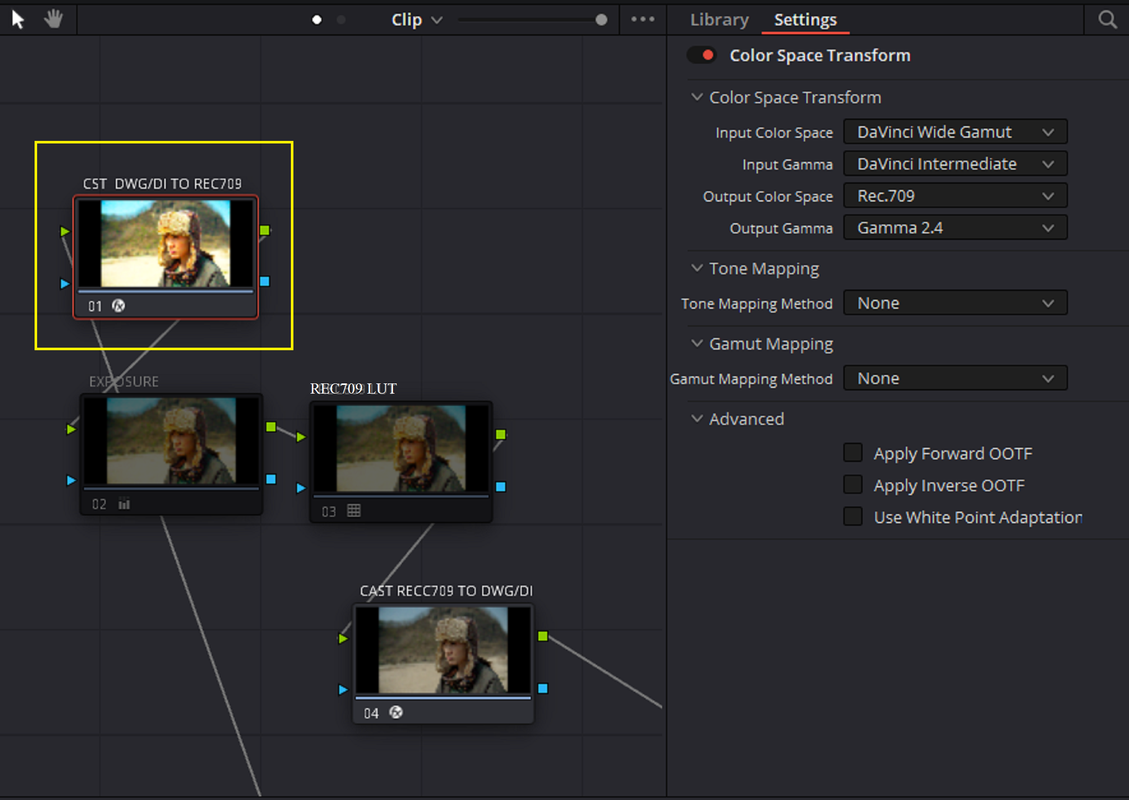
Task: Switch to the Settings tab
Action: coord(805,19)
